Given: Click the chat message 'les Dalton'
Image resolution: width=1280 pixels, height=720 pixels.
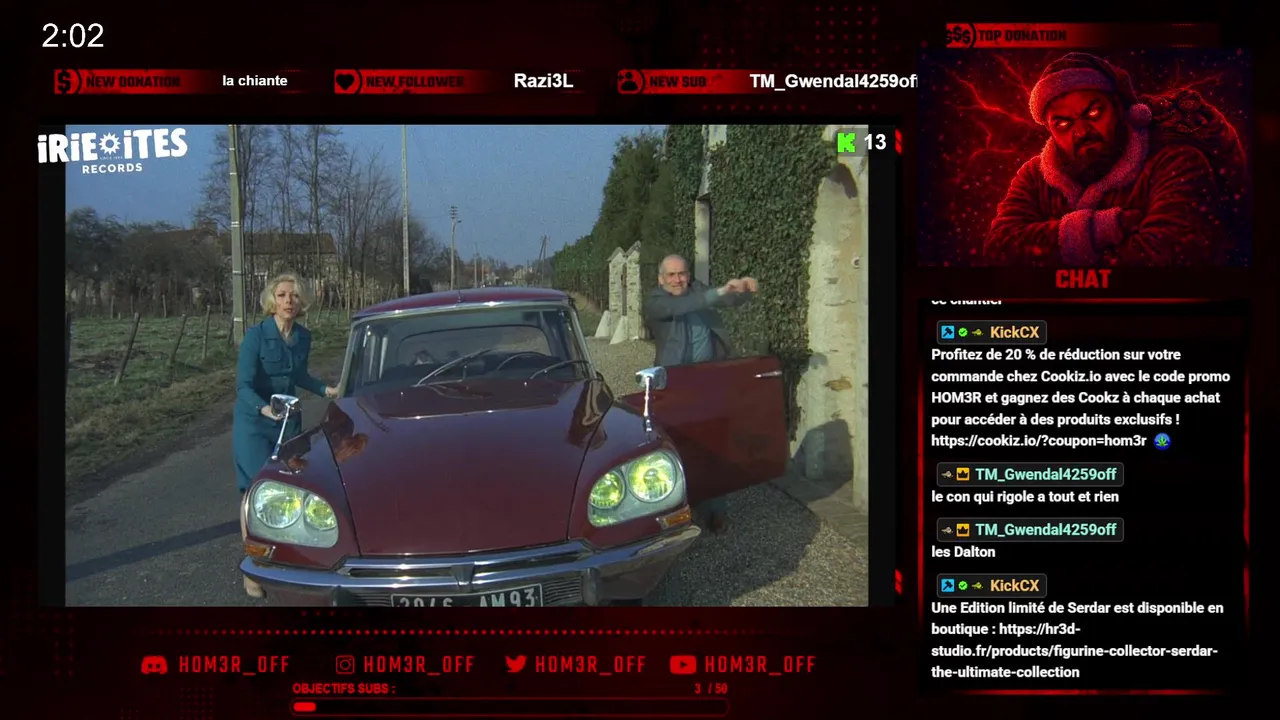Looking at the screenshot, I should click(963, 552).
